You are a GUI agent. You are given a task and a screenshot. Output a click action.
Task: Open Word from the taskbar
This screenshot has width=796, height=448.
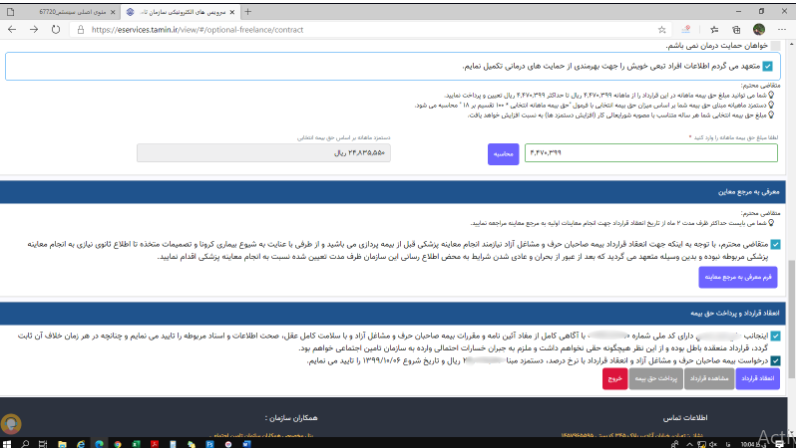[x=247, y=444]
